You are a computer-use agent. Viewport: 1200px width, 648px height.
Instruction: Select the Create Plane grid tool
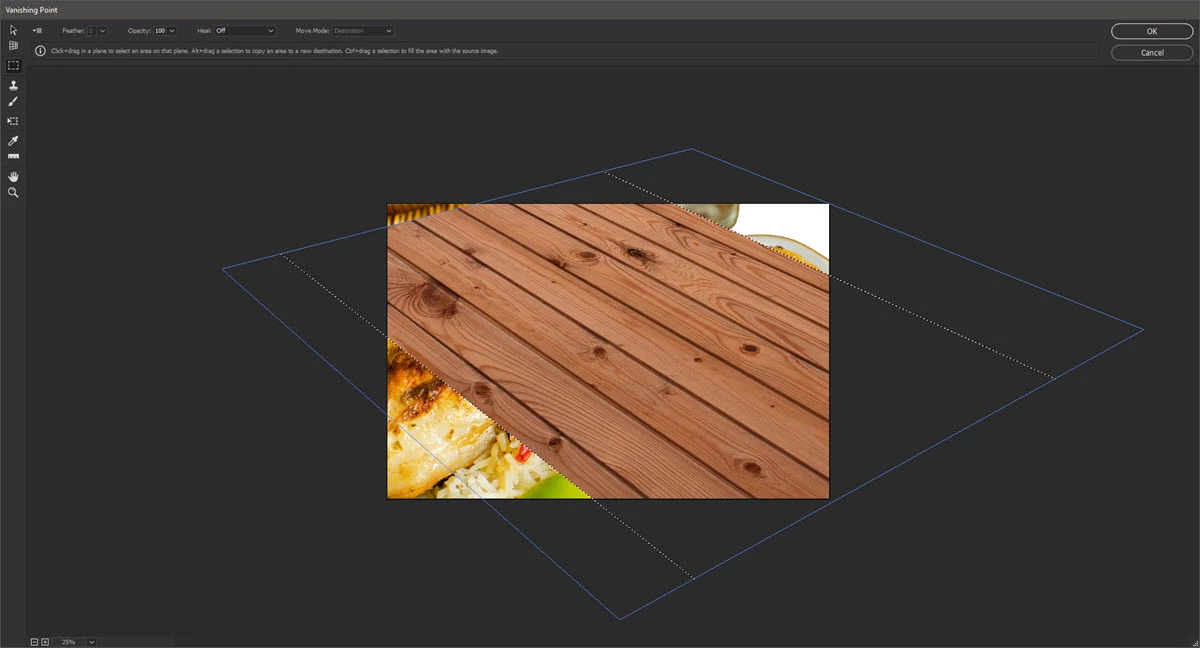tap(13, 46)
